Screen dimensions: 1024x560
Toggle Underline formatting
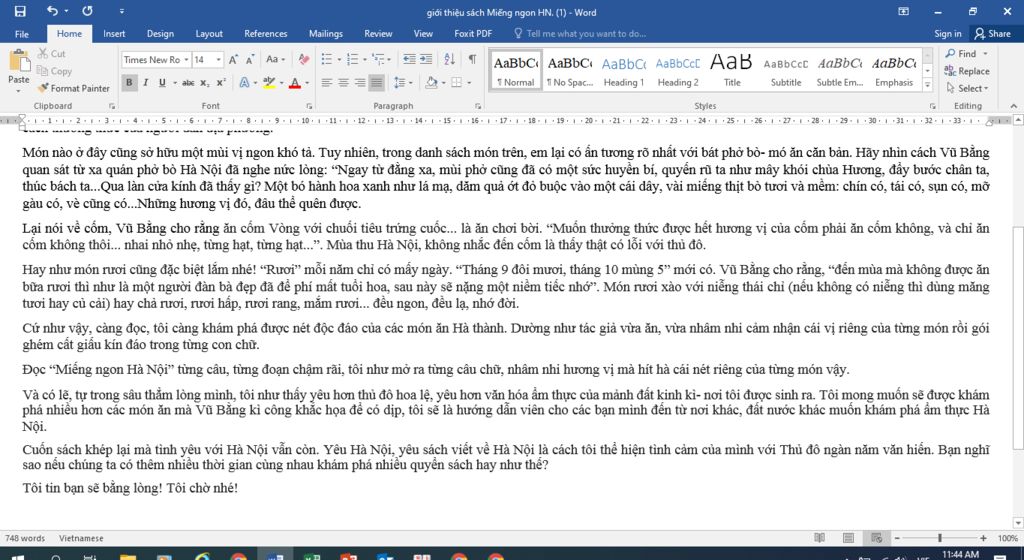162,83
